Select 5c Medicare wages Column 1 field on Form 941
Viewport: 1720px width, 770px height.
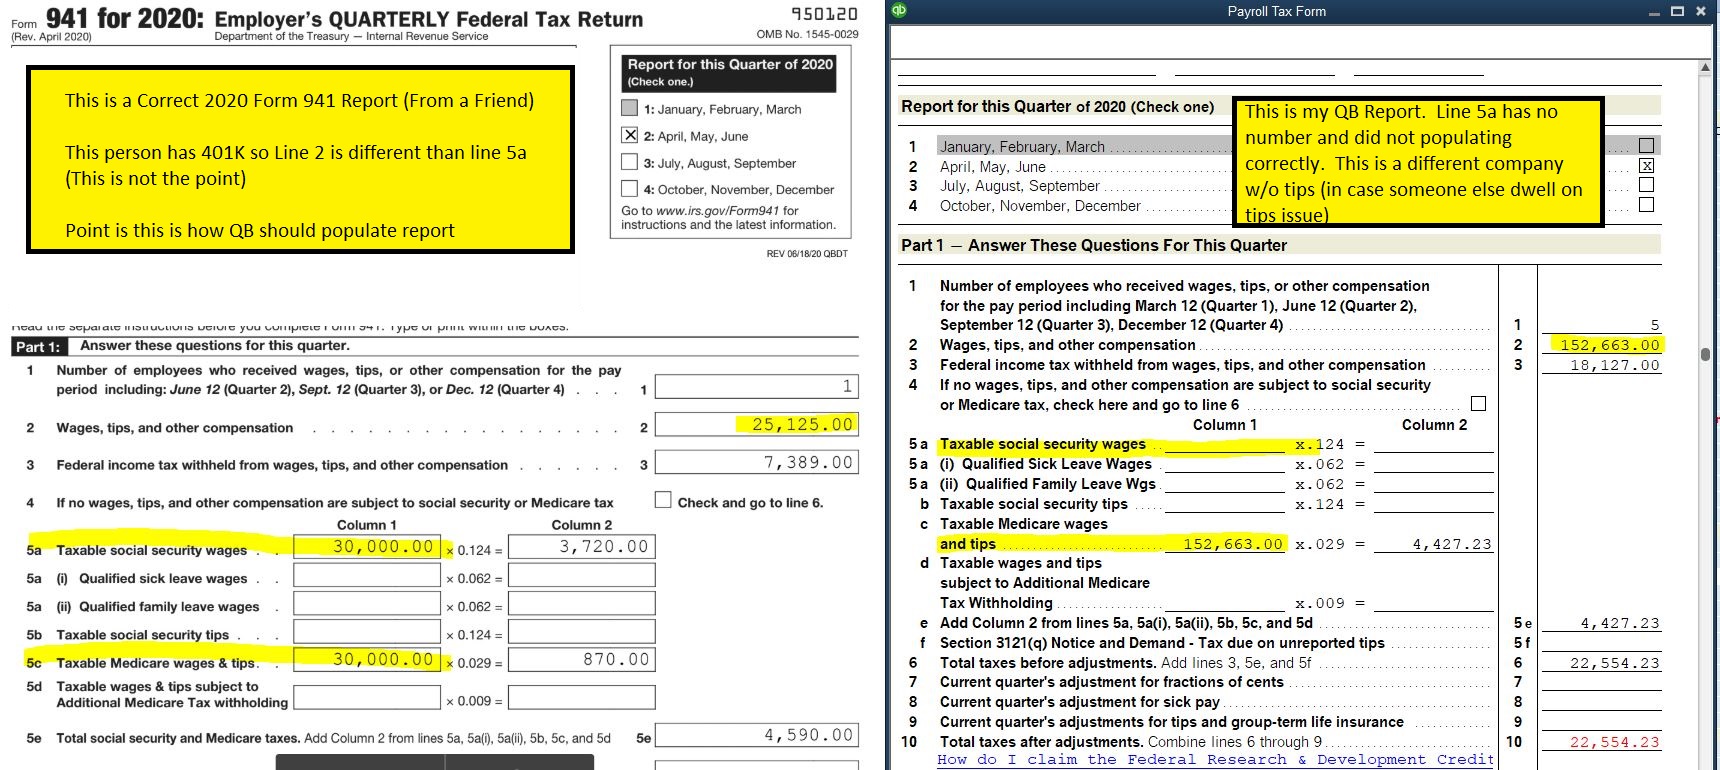367,660
